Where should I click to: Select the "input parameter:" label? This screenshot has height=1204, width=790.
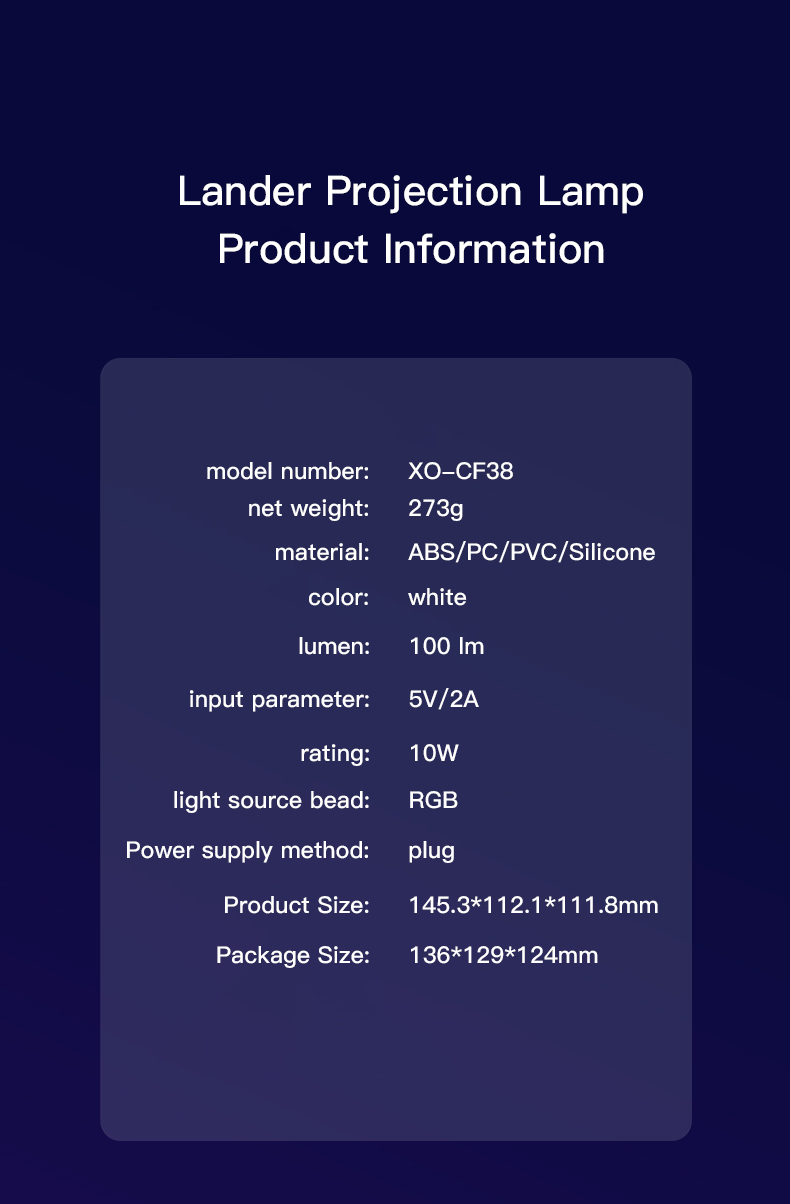click(x=279, y=699)
